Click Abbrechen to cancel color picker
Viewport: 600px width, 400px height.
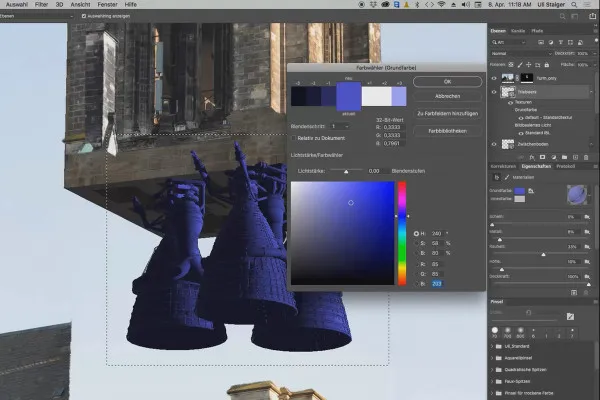click(447, 96)
